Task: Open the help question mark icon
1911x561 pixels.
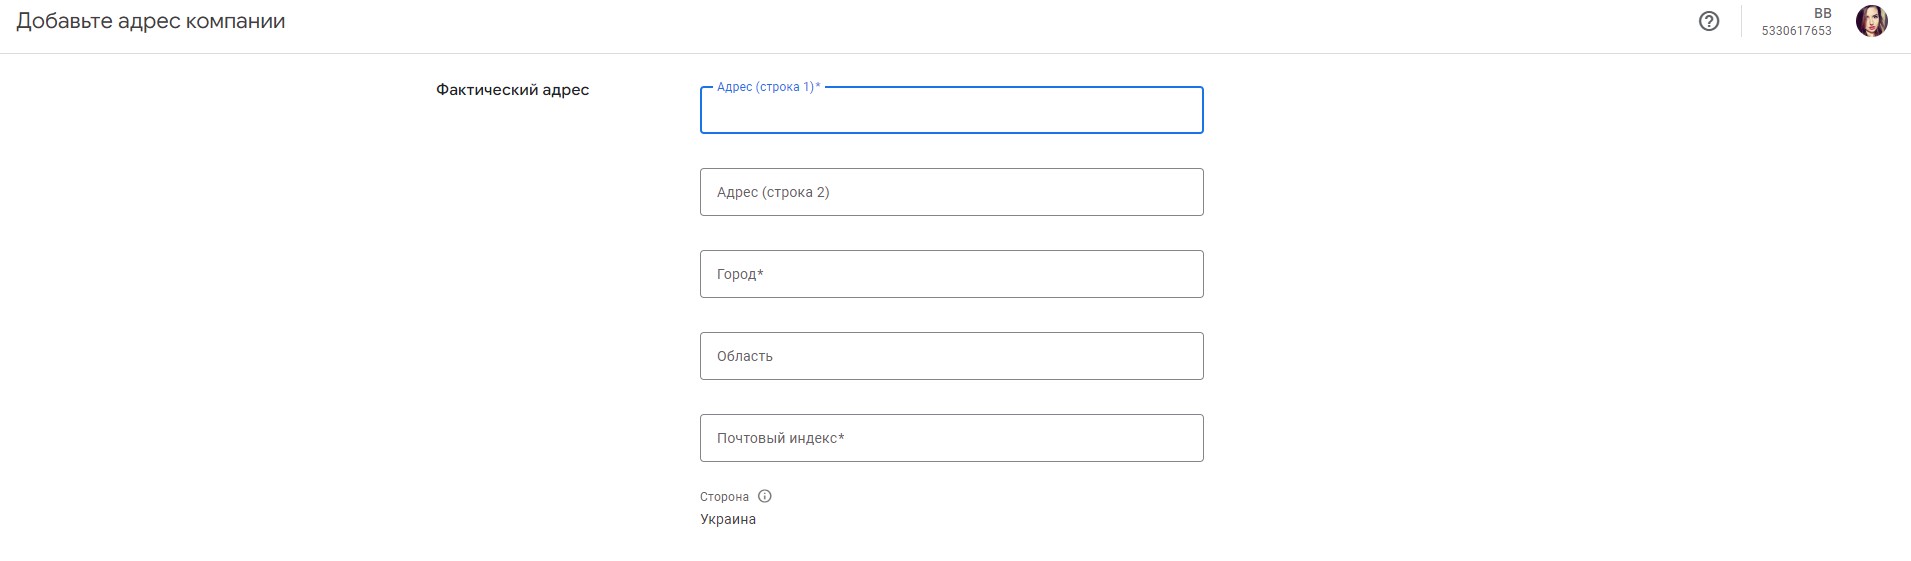Action: pos(1709,21)
